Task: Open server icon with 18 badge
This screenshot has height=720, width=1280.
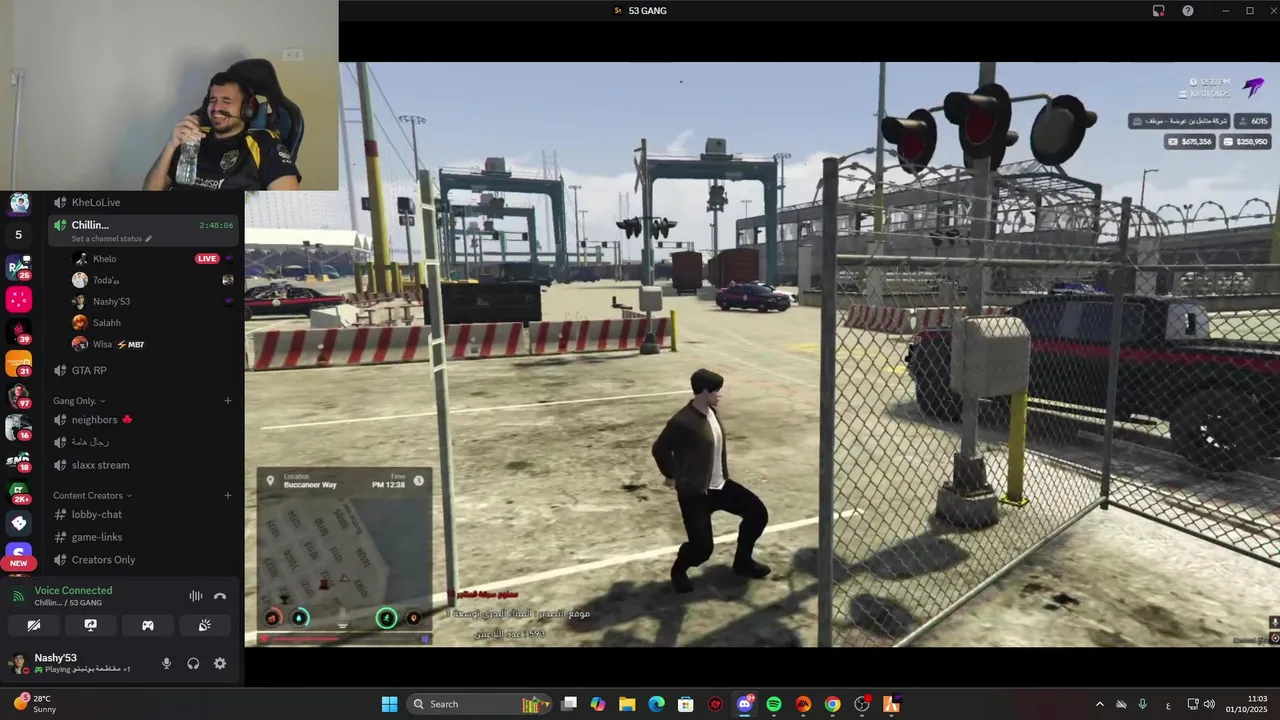Action: (x=19, y=460)
